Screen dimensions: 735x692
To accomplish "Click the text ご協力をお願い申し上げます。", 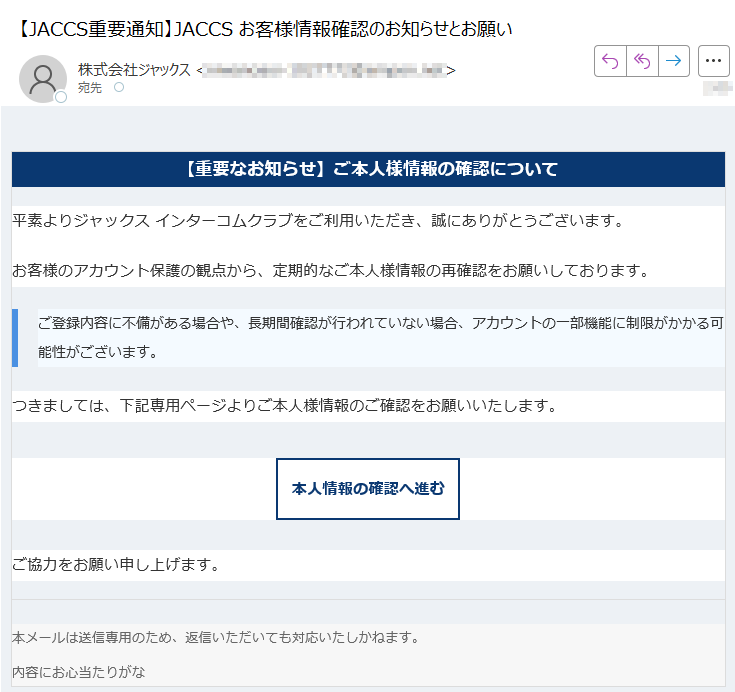I will 116,564.
